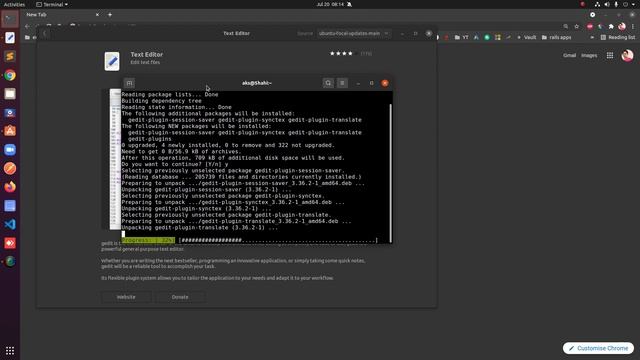Show more bookmarks via the overflow chevron
The width and height of the screenshot is (640, 360).
click(x=592, y=37)
